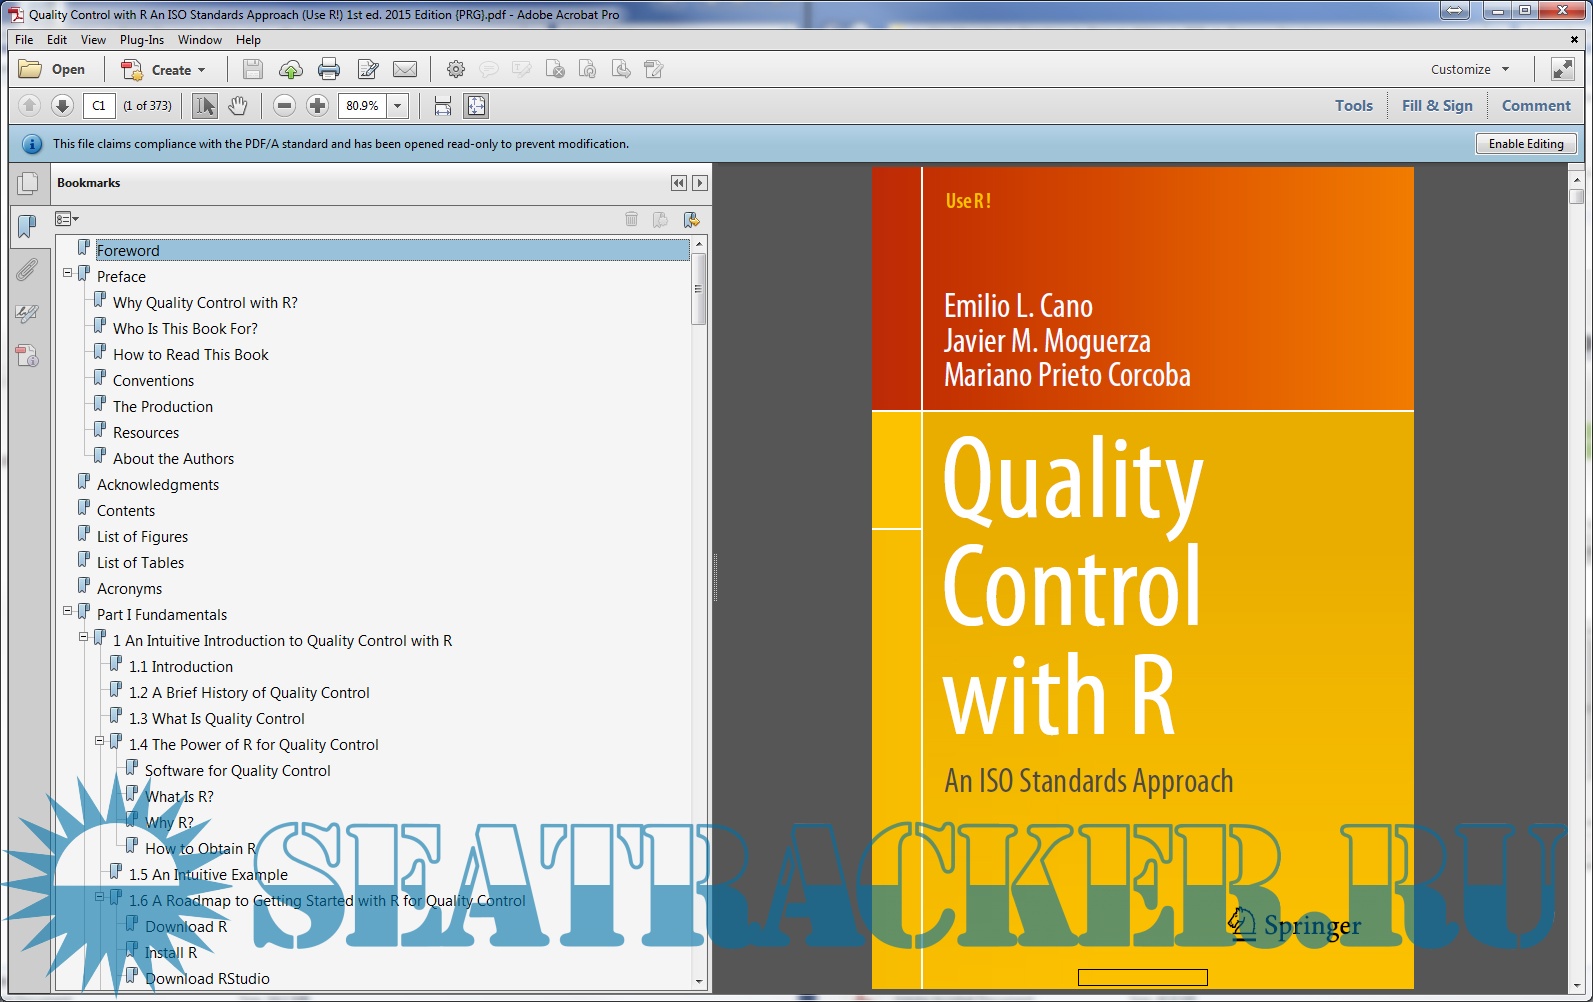Image resolution: width=1593 pixels, height=1002 pixels.
Task: Click the Print file icon
Action: pyautogui.click(x=328, y=69)
